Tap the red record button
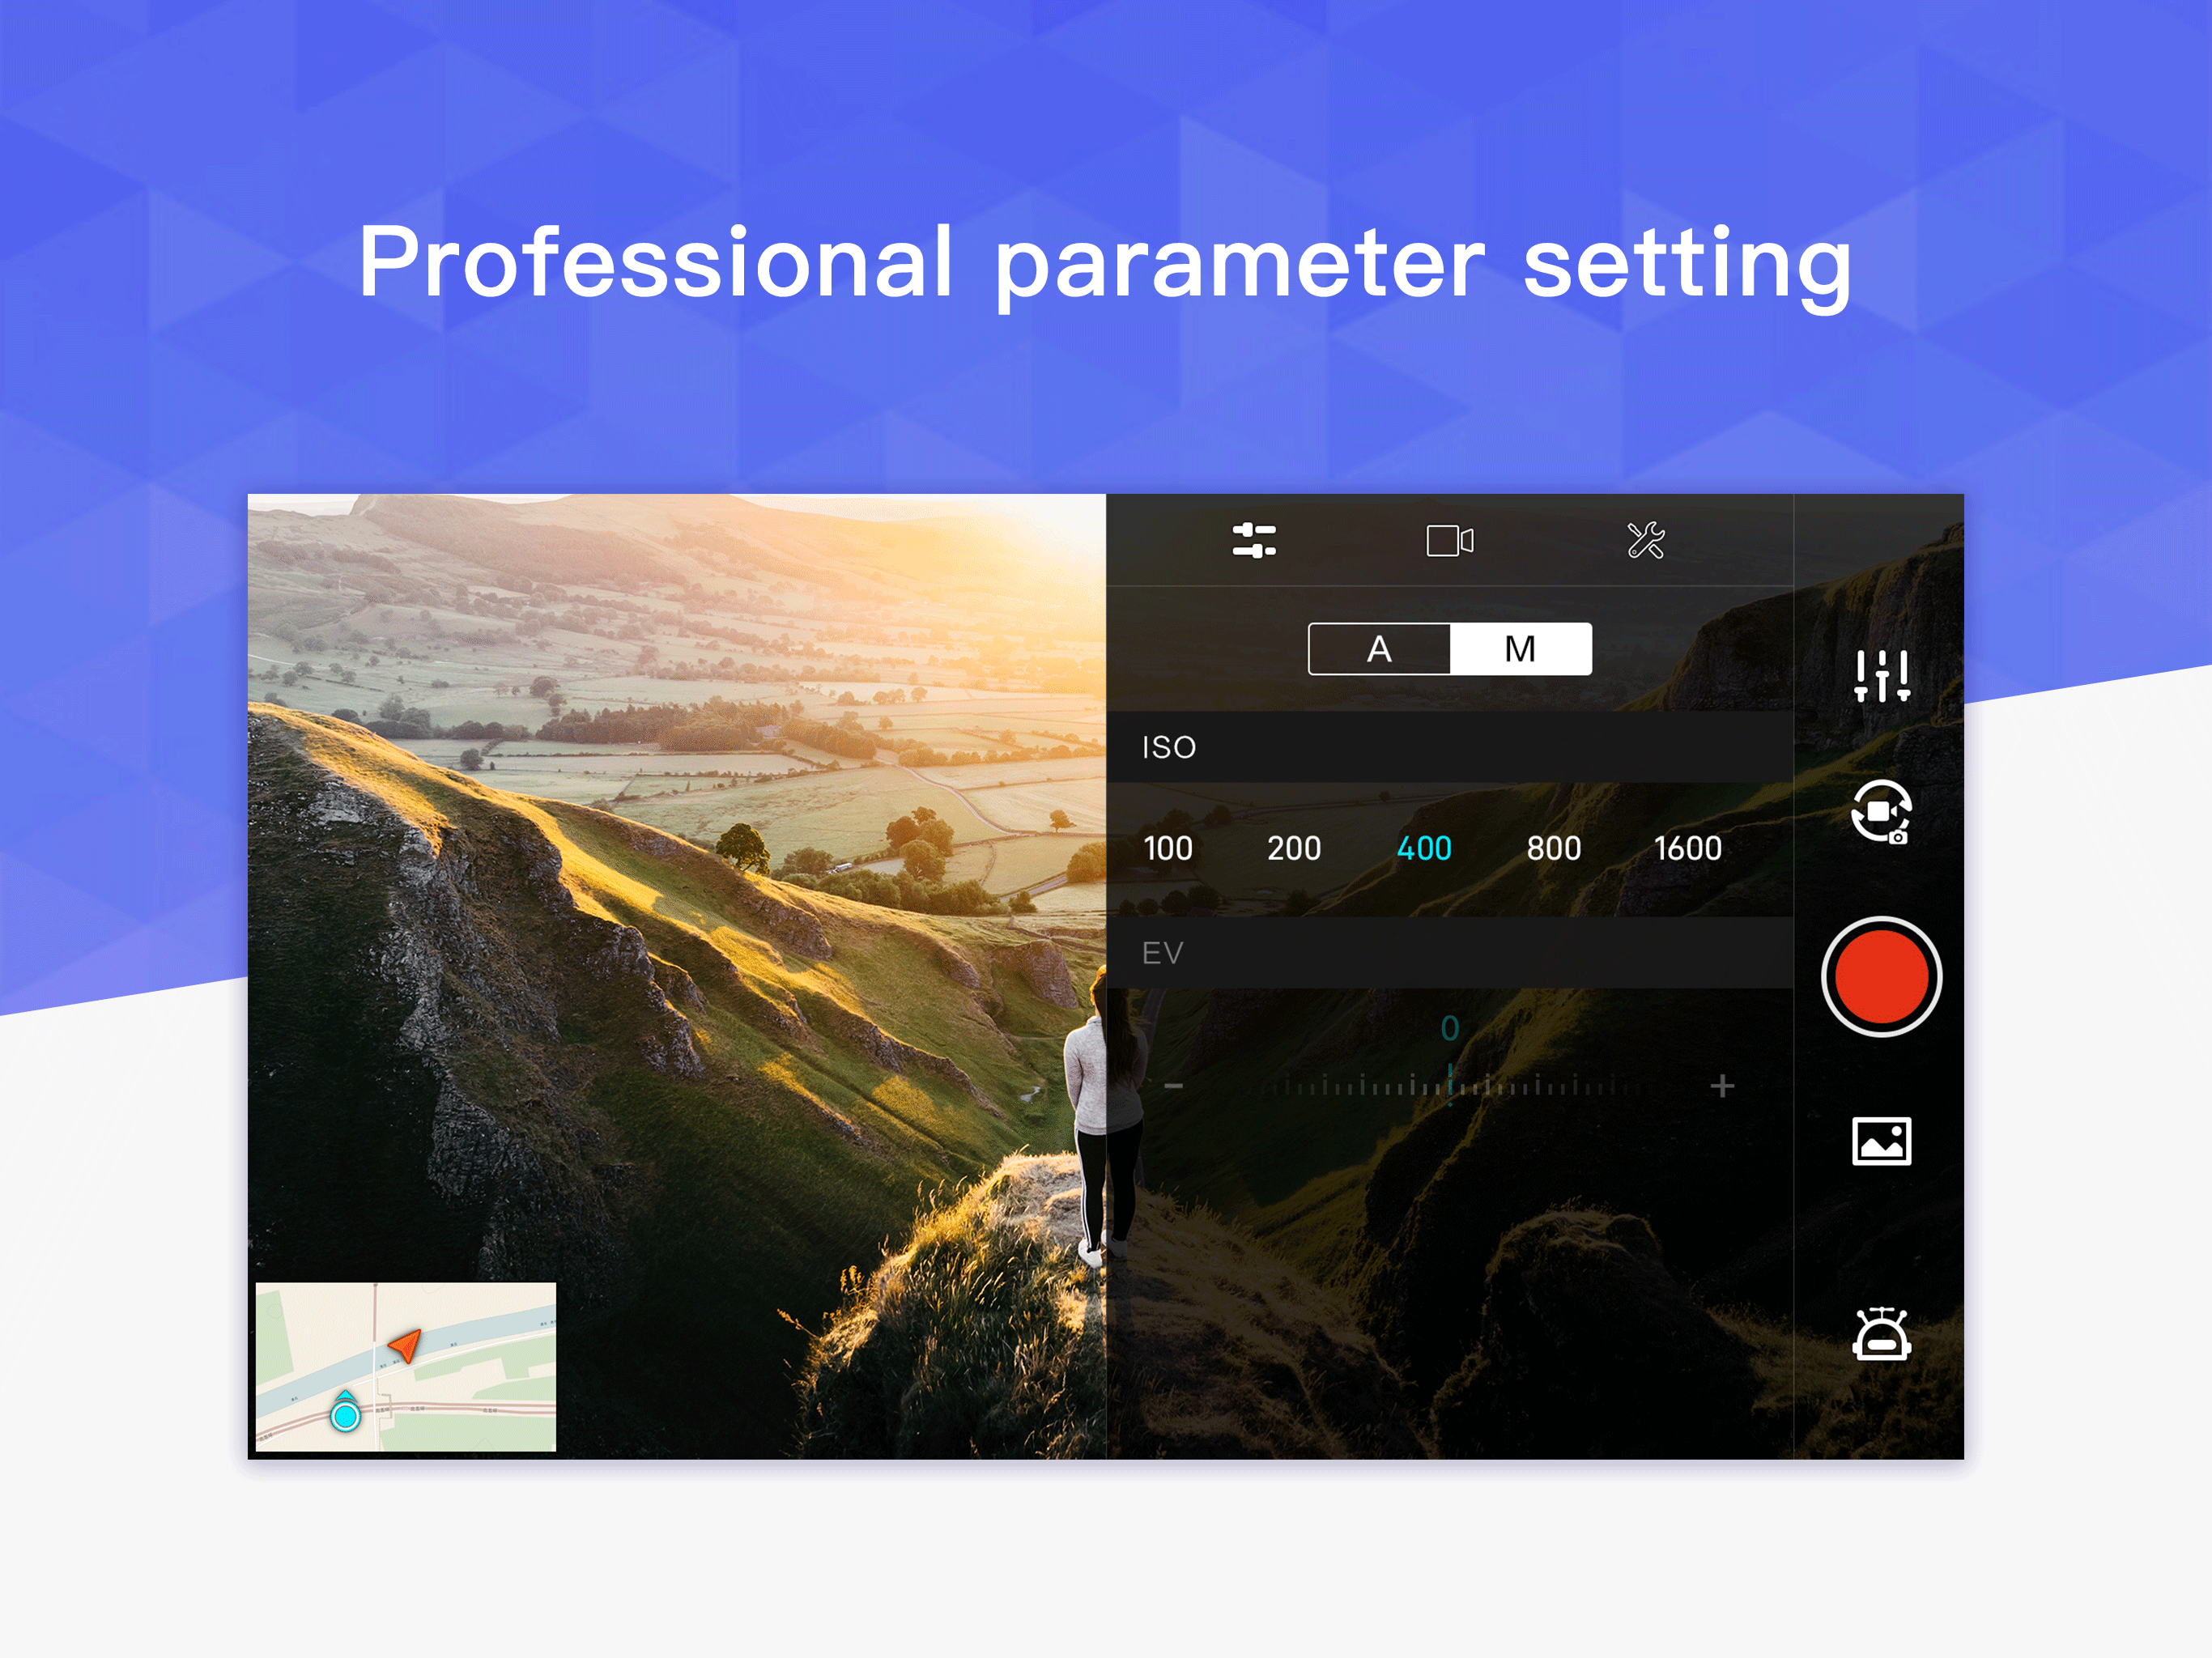Viewport: 2212px width, 1658px height. coord(1881,976)
